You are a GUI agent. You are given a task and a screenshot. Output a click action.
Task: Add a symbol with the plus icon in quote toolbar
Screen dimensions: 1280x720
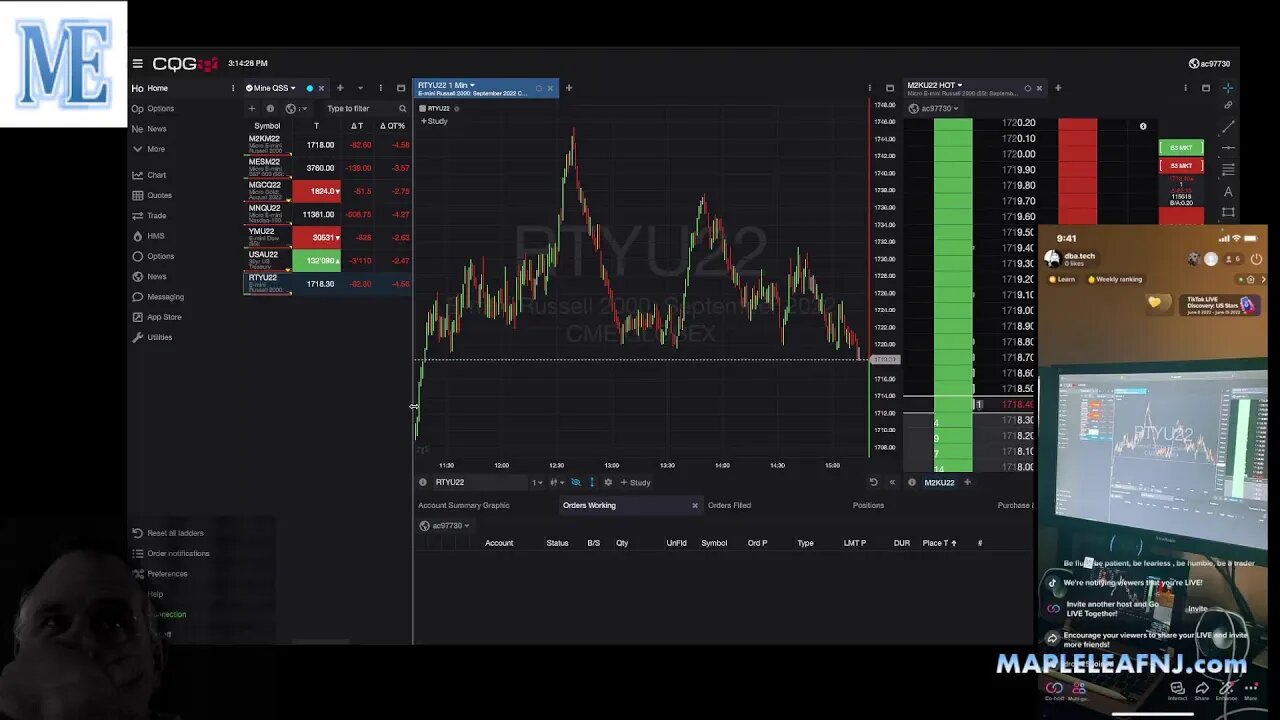(x=252, y=108)
